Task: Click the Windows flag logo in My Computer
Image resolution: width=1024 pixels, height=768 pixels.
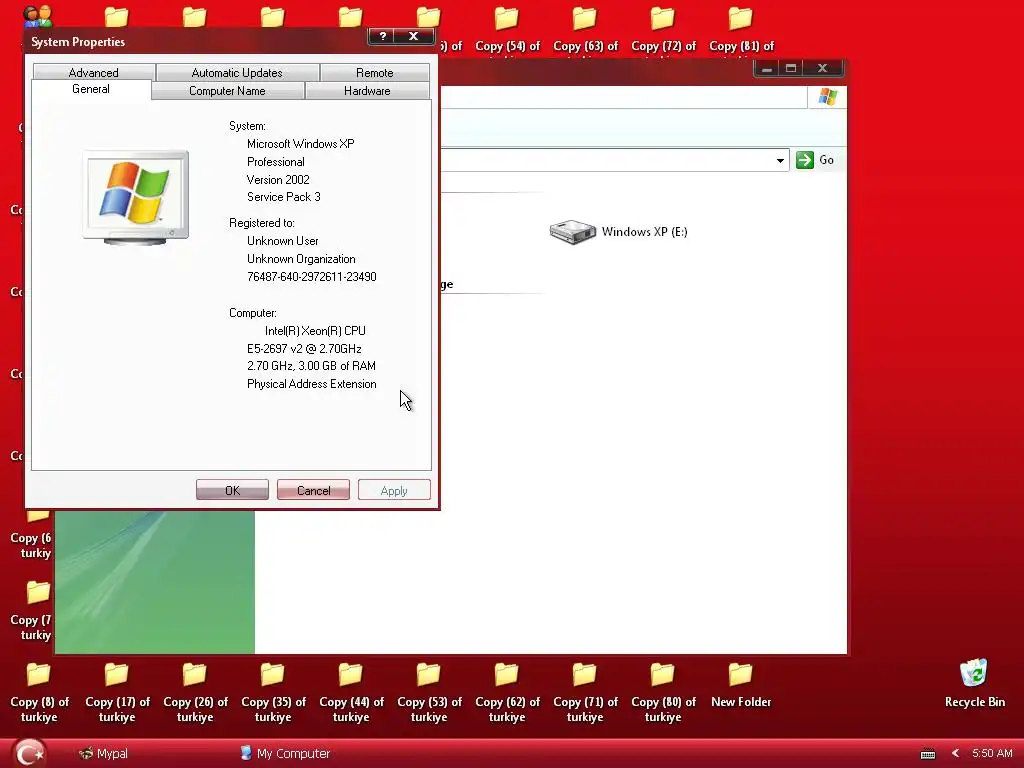Action: click(x=827, y=97)
